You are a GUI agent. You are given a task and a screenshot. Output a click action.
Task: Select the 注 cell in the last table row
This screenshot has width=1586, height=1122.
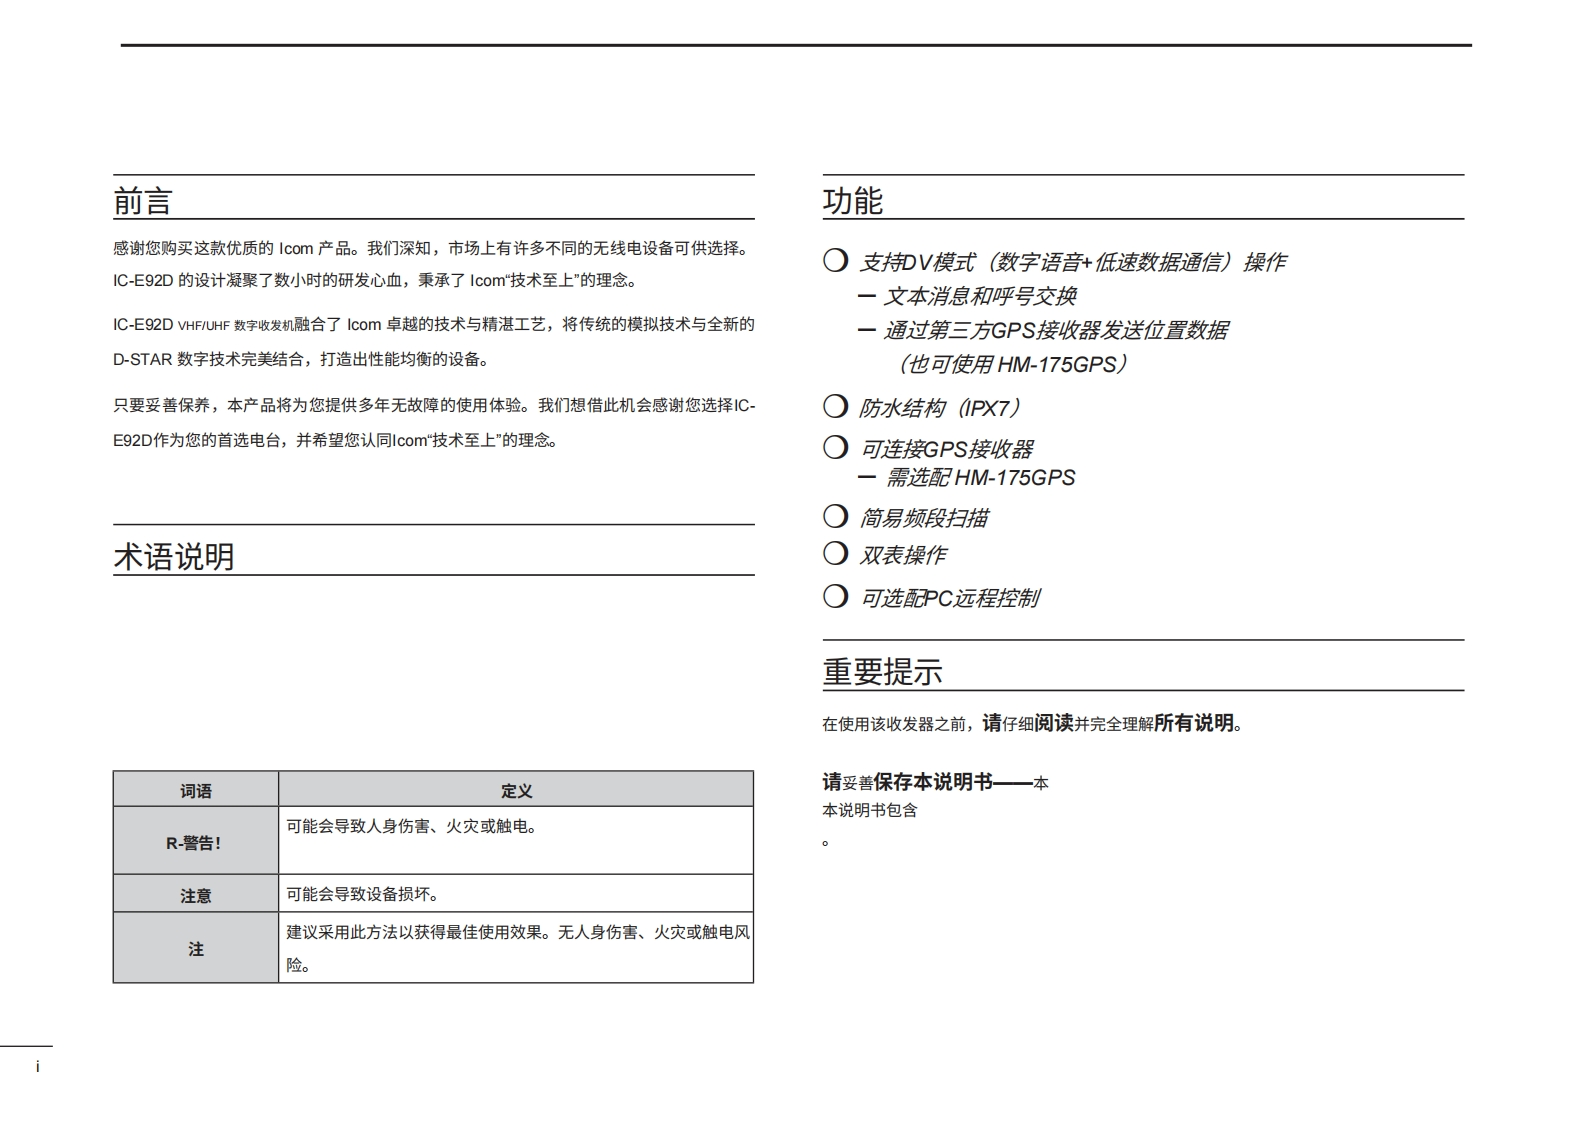pos(195,948)
